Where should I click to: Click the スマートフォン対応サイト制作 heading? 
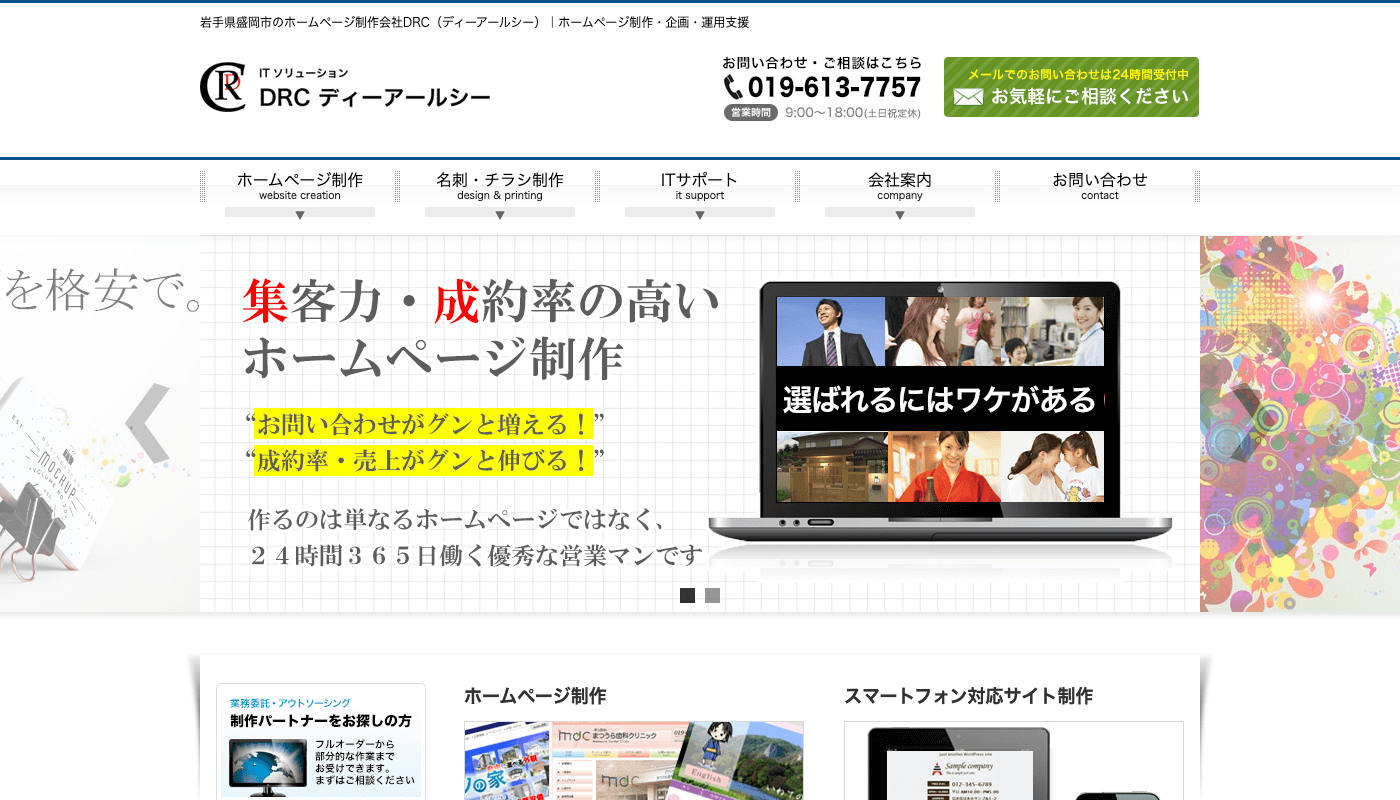tap(968, 696)
